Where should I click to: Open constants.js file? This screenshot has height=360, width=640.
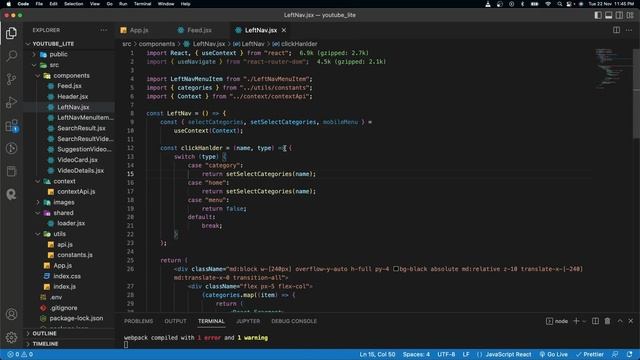tap(75, 255)
